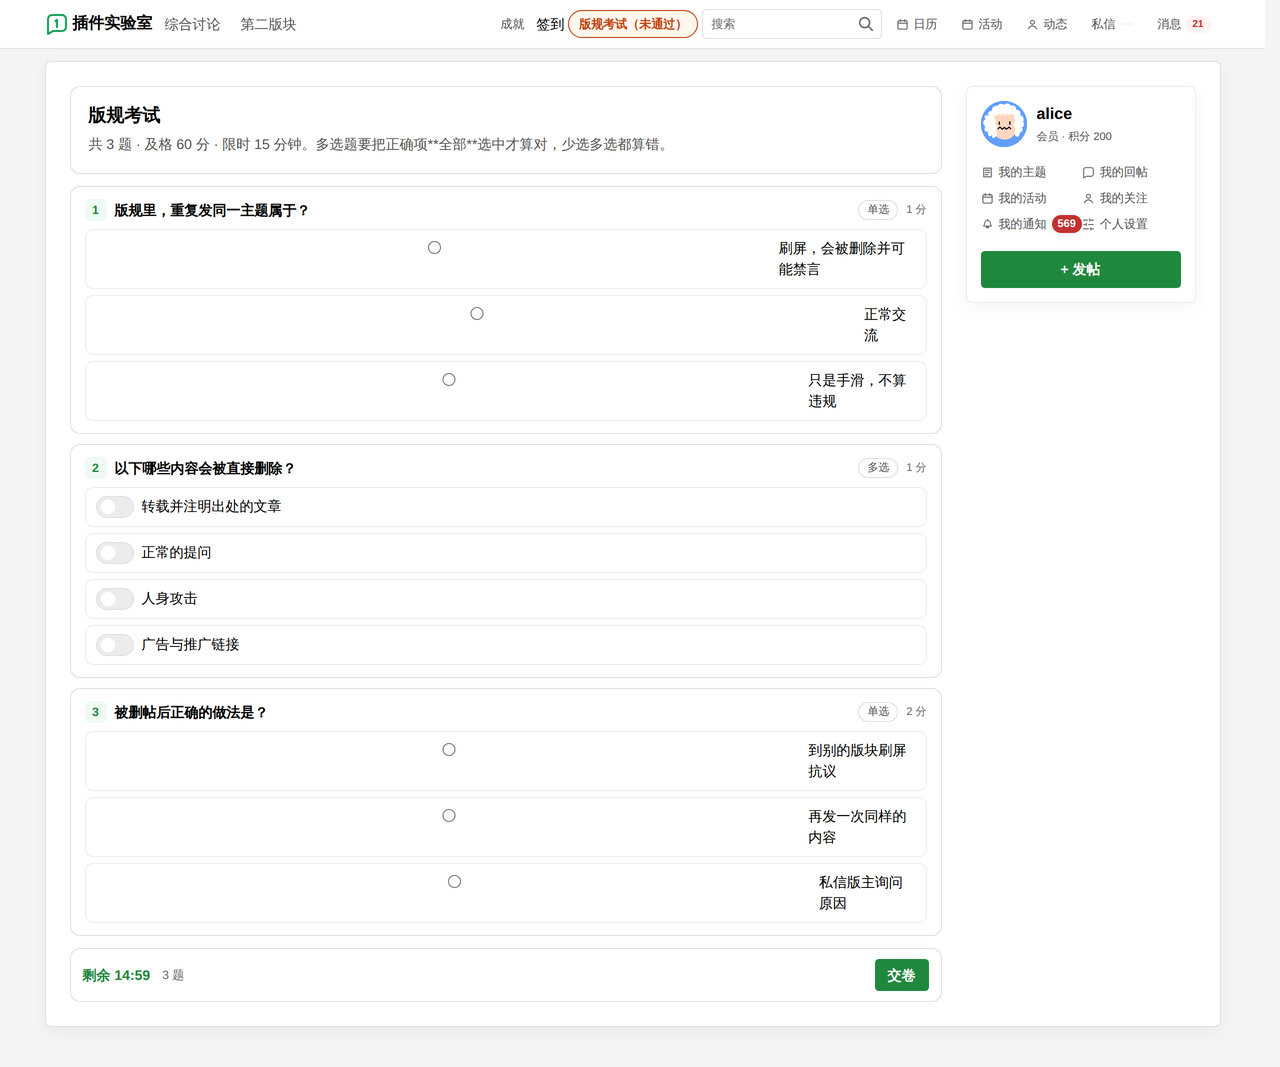This screenshot has width=1280, height=1067.
Task: Toggle on 转载并注明出处的文章
Action: [115, 507]
